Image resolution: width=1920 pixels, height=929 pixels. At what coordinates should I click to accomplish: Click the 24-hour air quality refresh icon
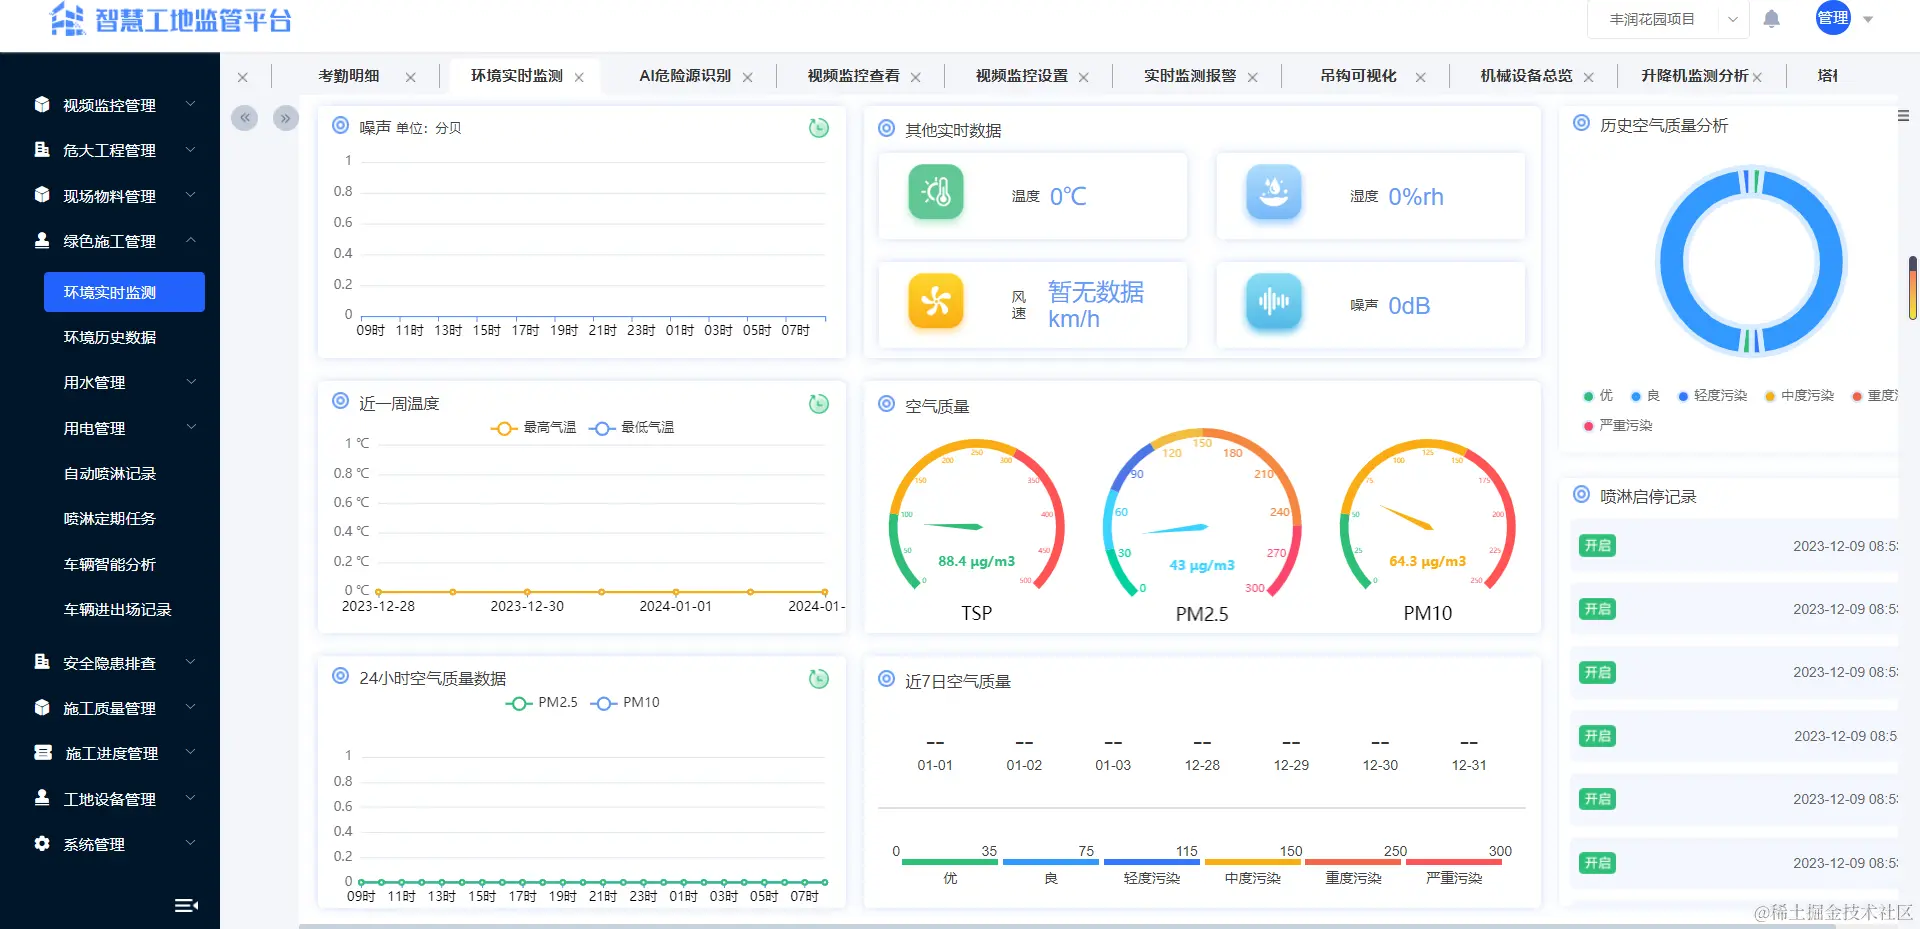(819, 679)
